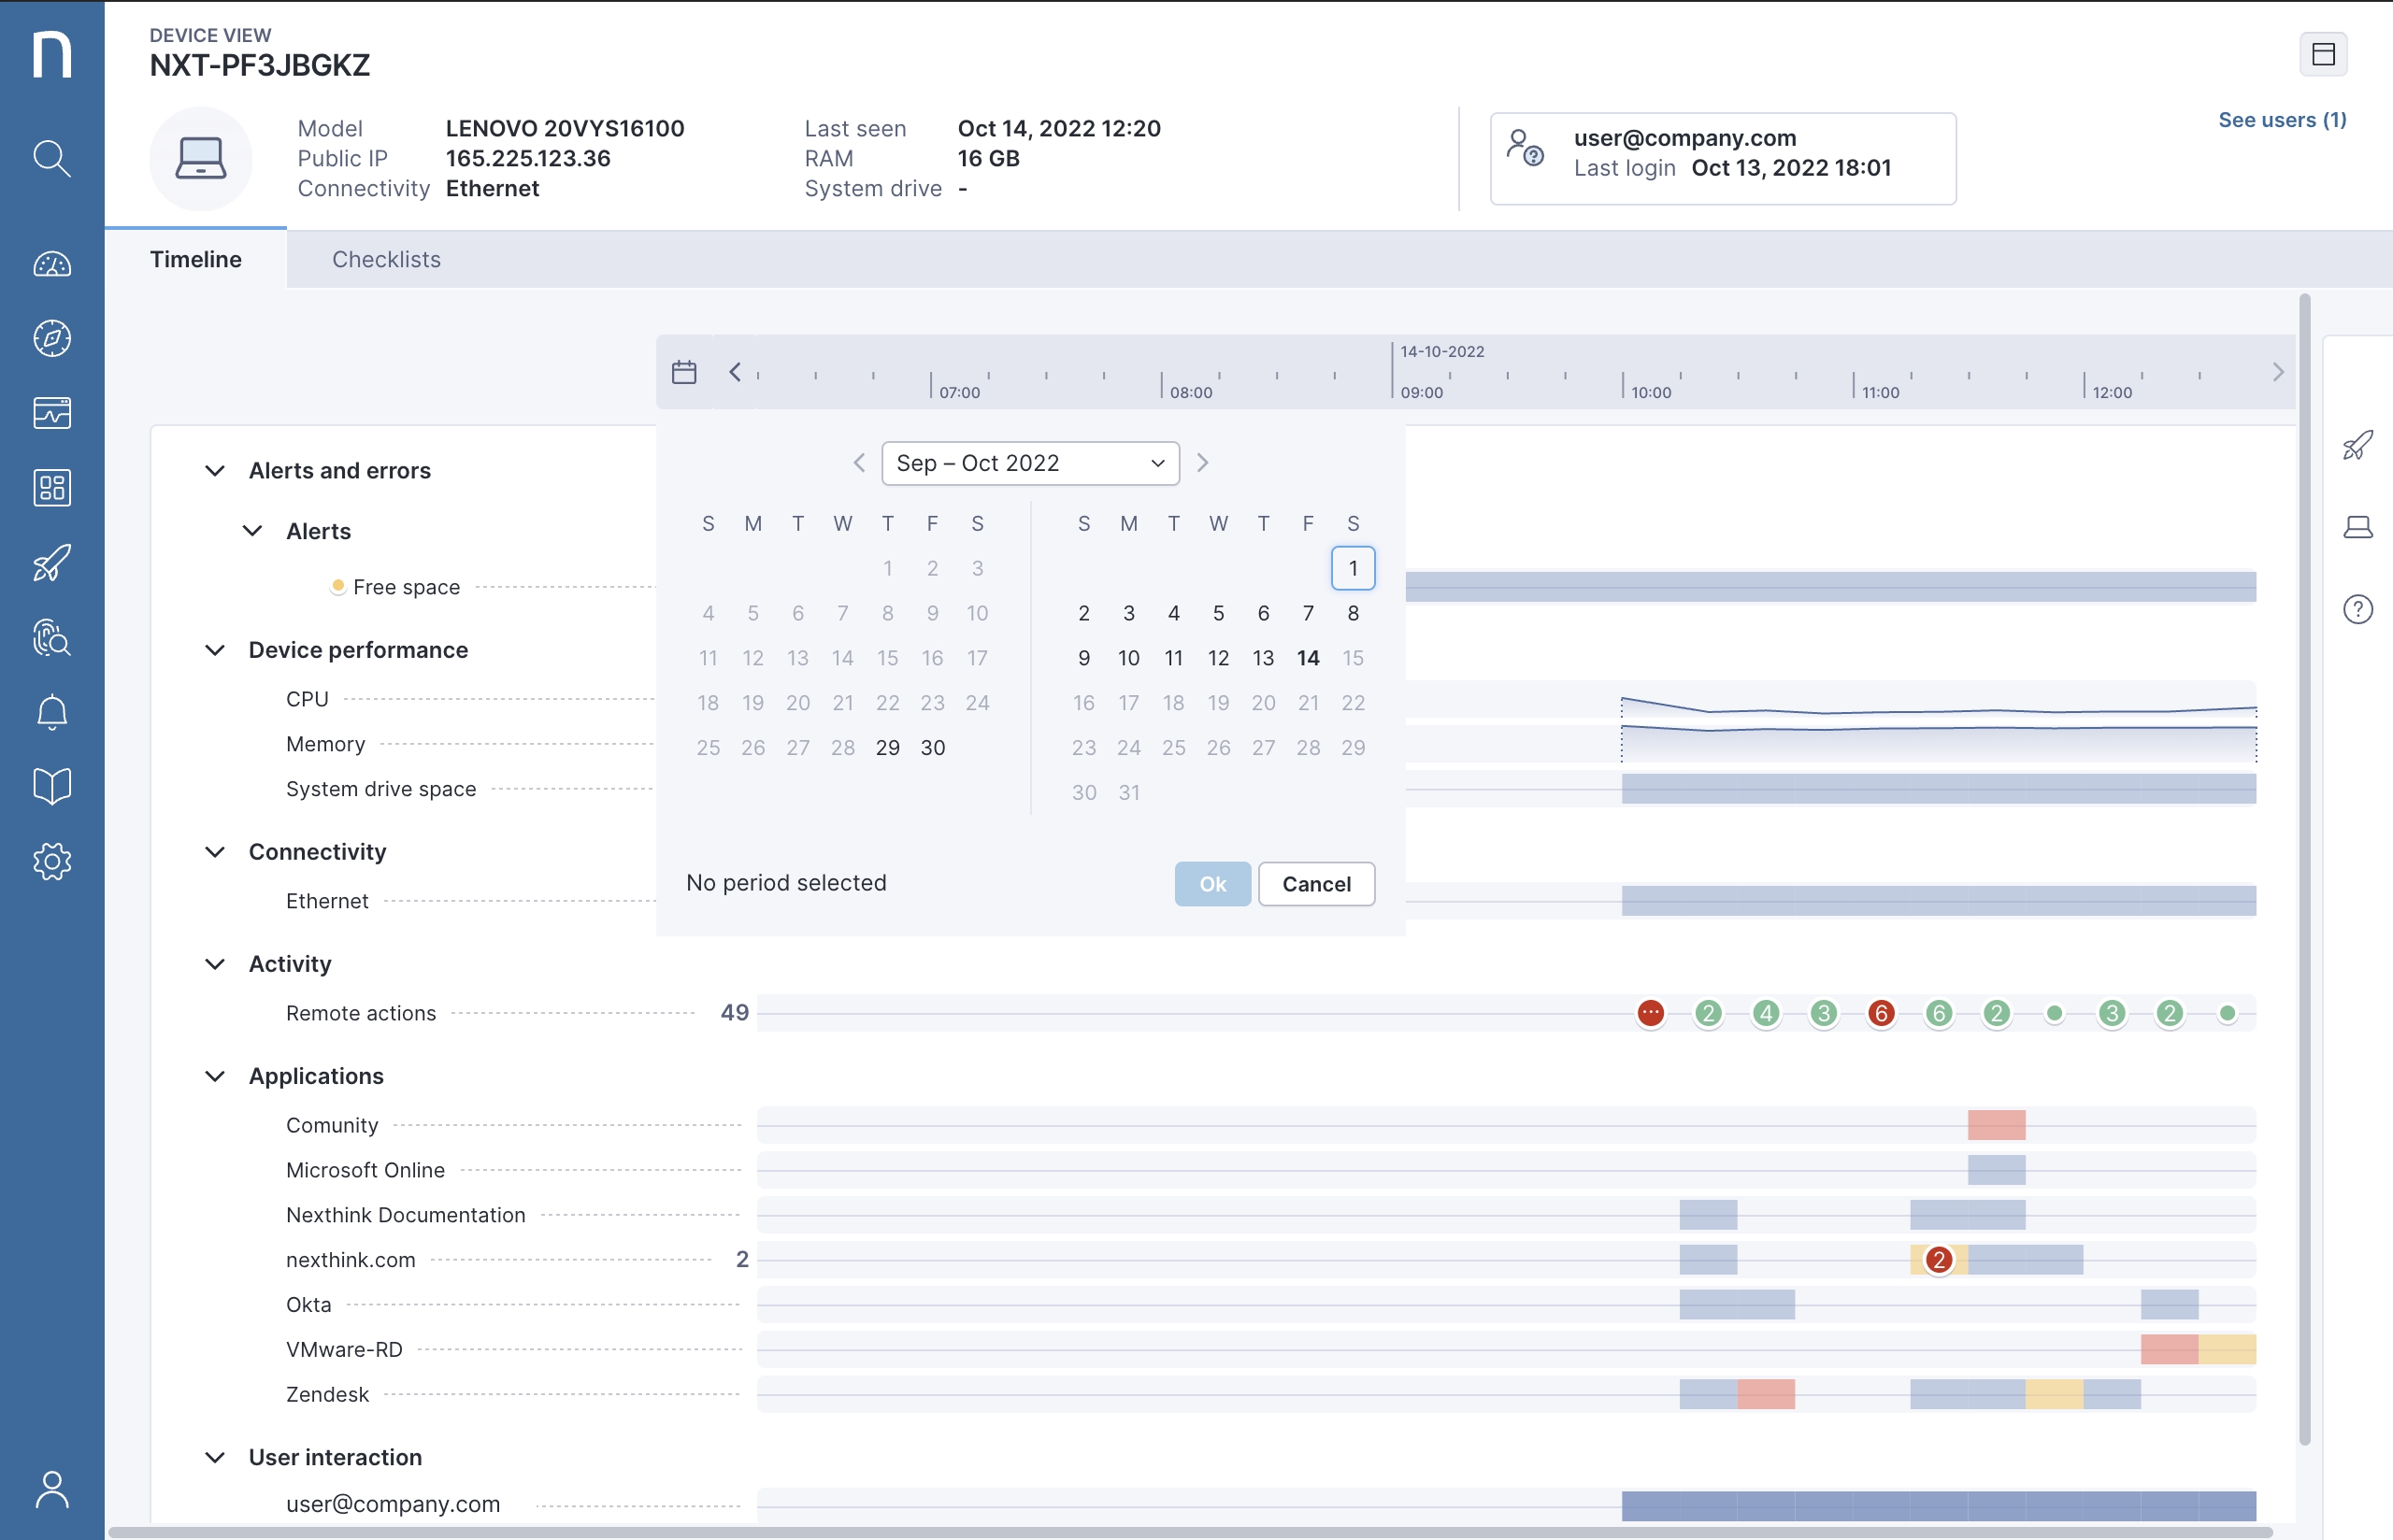Click the layout panel icon top right
The width and height of the screenshot is (2393, 1540).
(x=2322, y=54)
